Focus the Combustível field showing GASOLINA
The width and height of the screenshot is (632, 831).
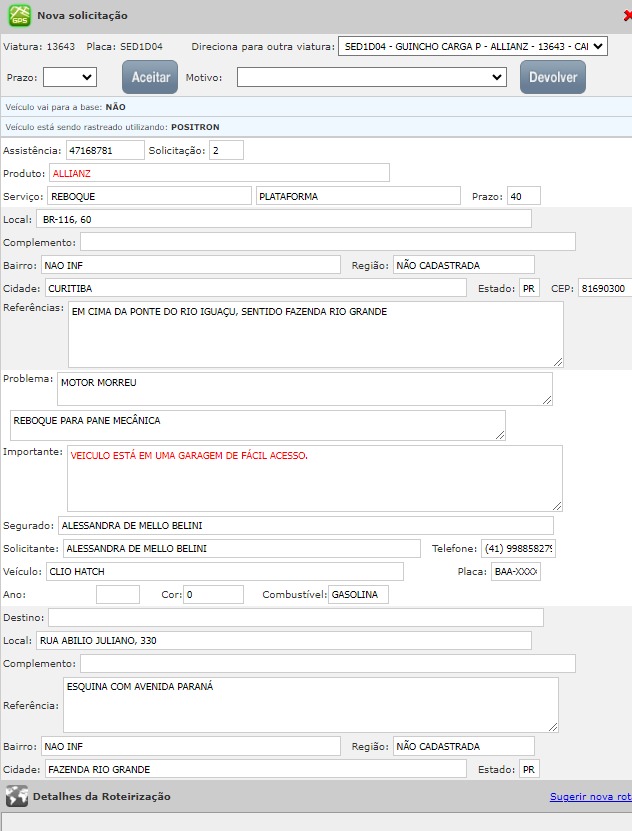(x=358, y=594)
